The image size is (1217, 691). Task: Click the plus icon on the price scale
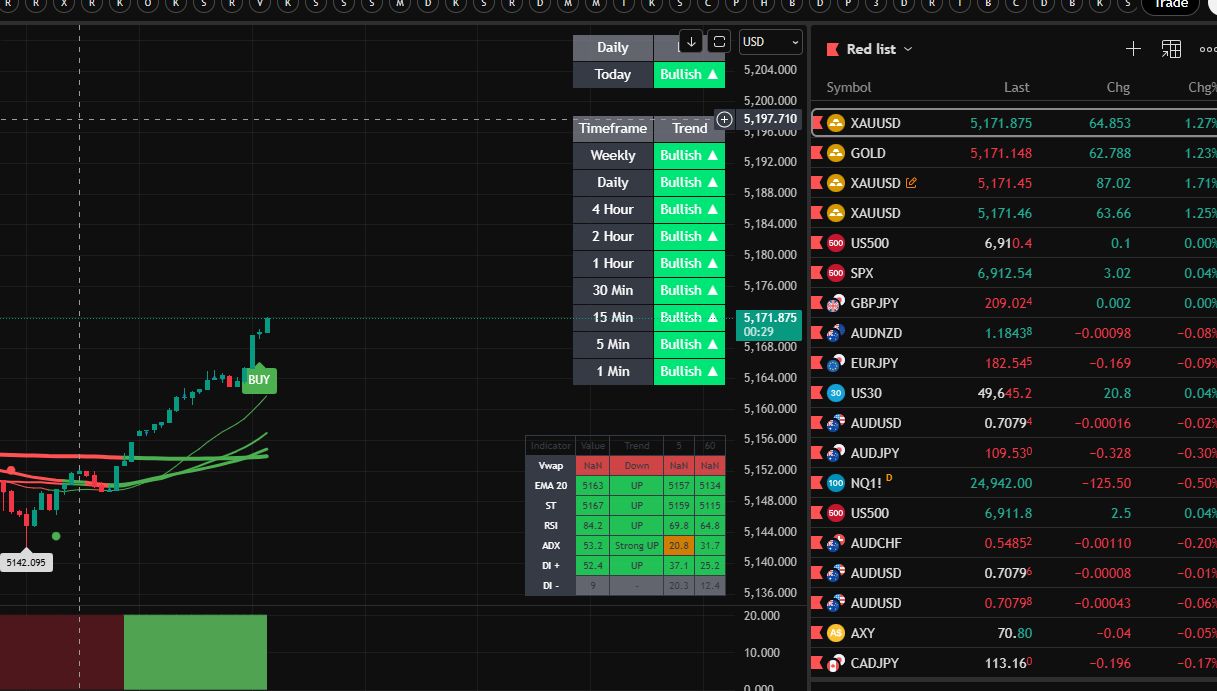click(725, 119)
